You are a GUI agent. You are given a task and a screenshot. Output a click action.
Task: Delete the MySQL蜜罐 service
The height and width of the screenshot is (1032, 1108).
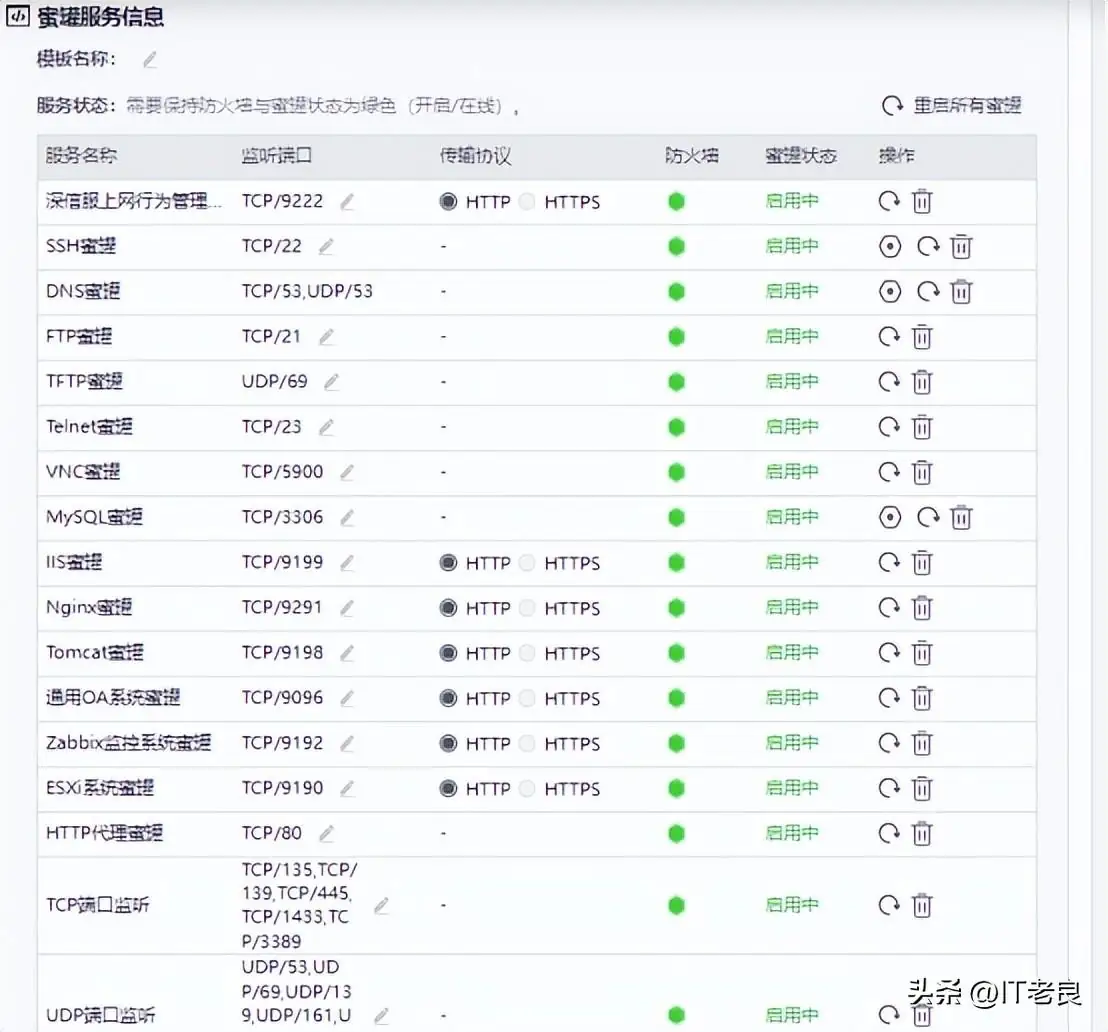click(x=961, y=517)
